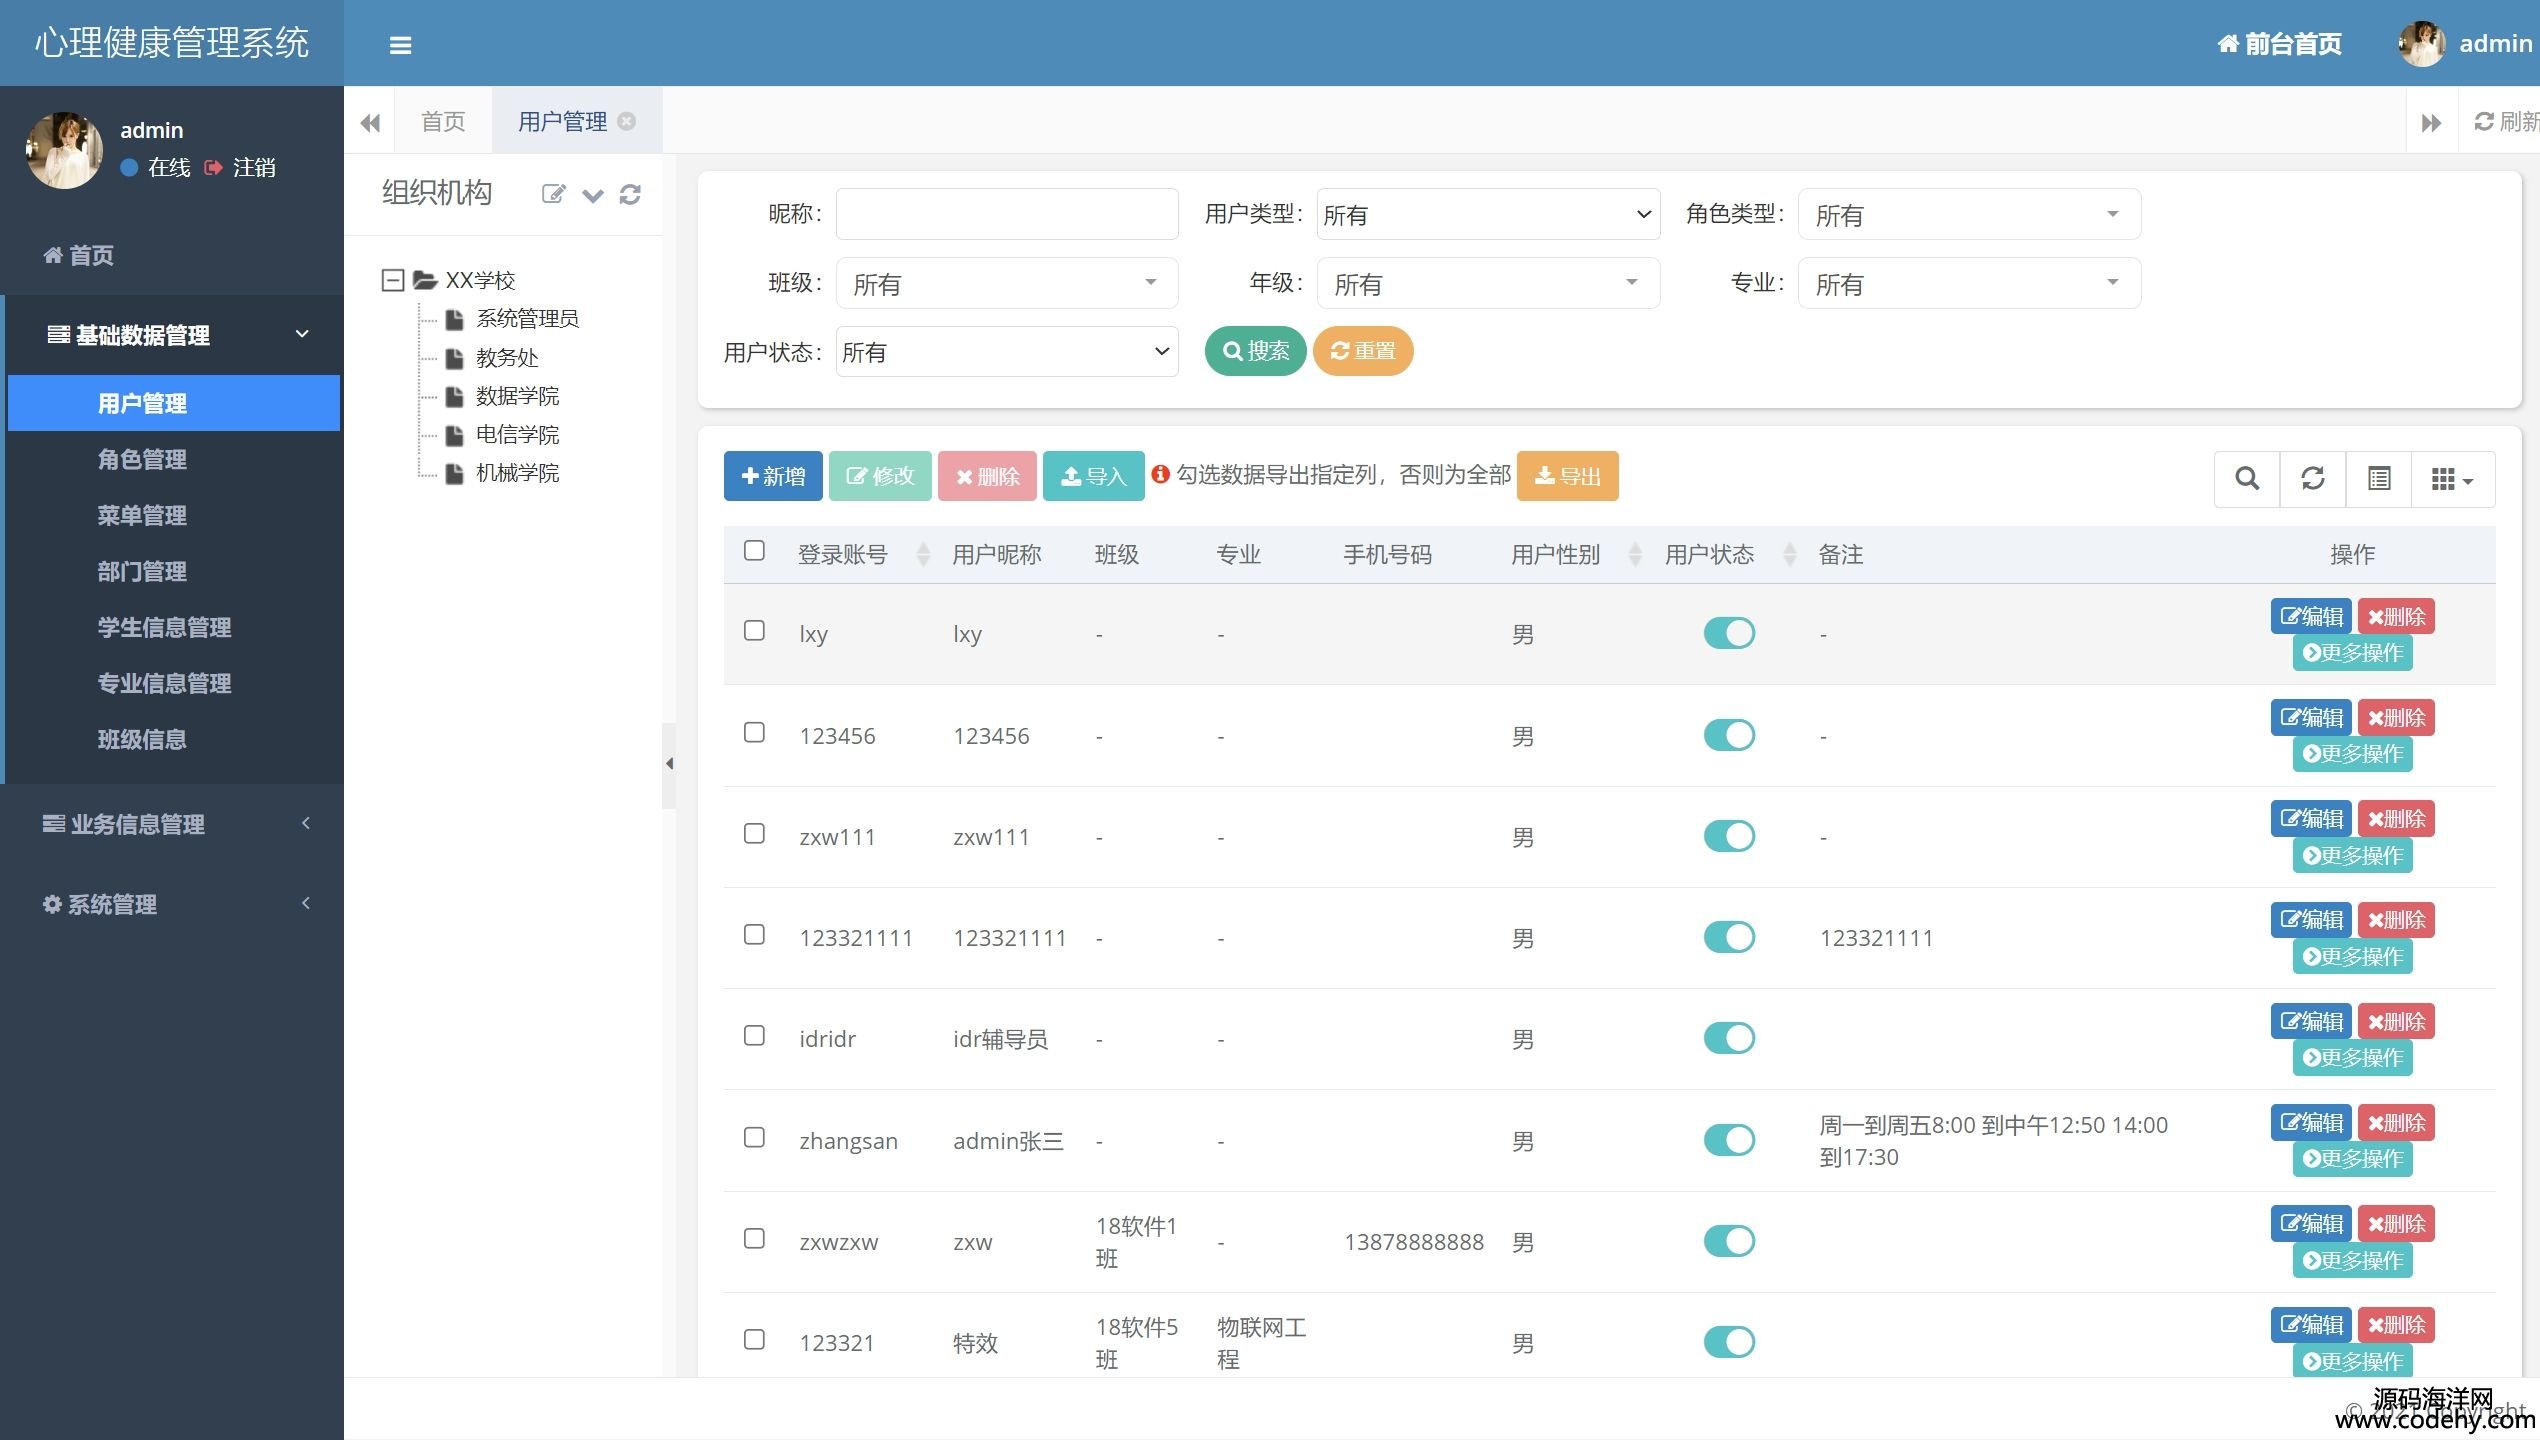The height and width of the screenshot is (1440, 2540).
Task: Toggle user status switch for idridr
Action: pos(1729,1038)
